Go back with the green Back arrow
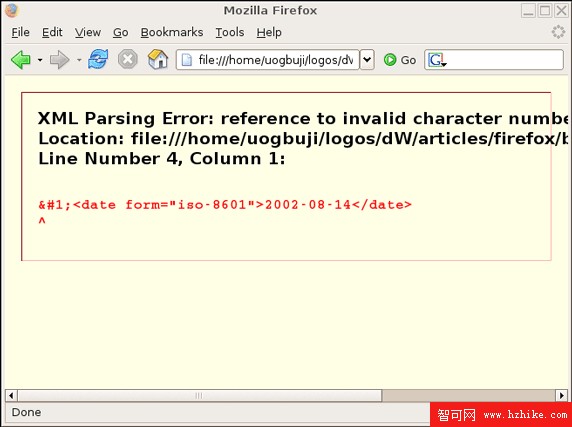Screen dimensions: 572x427 (x=20, y=60)
